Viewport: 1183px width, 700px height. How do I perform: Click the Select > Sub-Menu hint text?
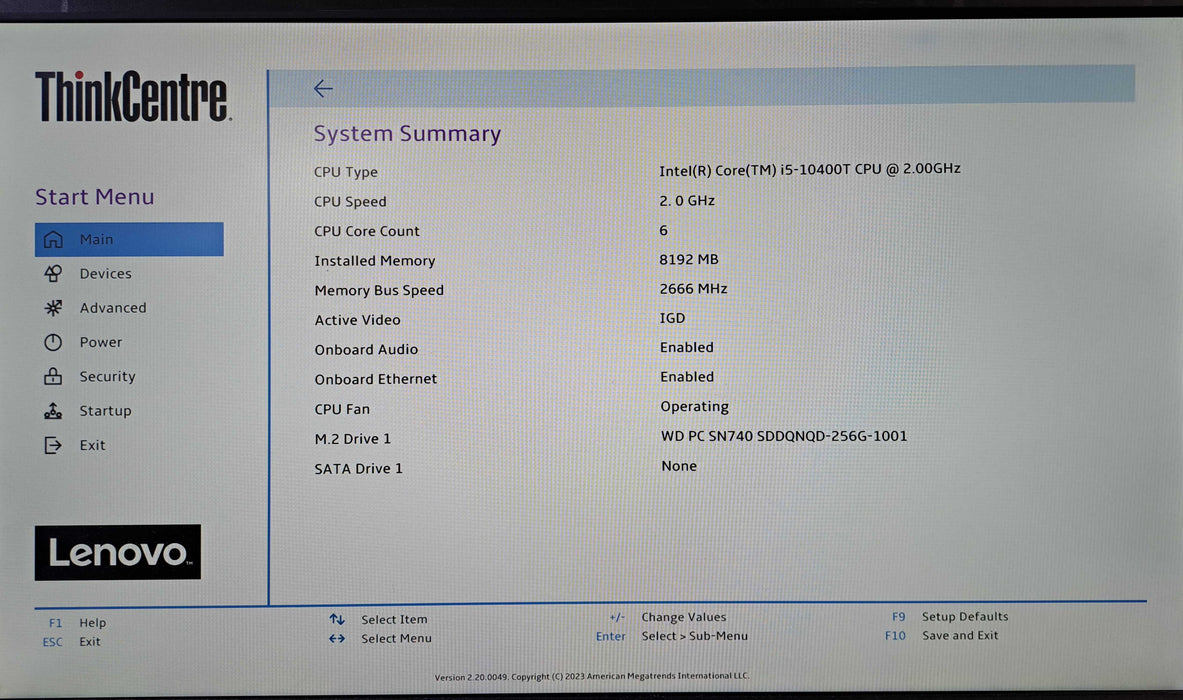point(694,636)
